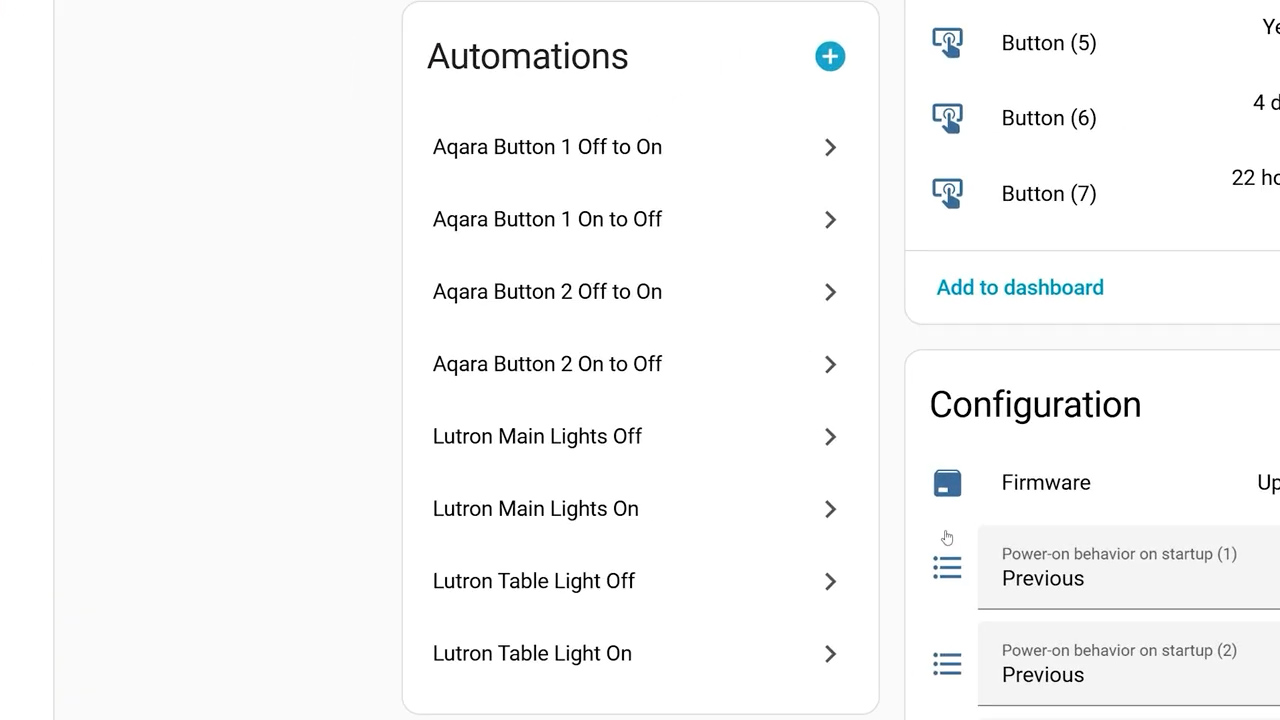The image size is (1280, 720).
Task: Select the Firmware configuration row
Action: click(x=1046, y=483)
